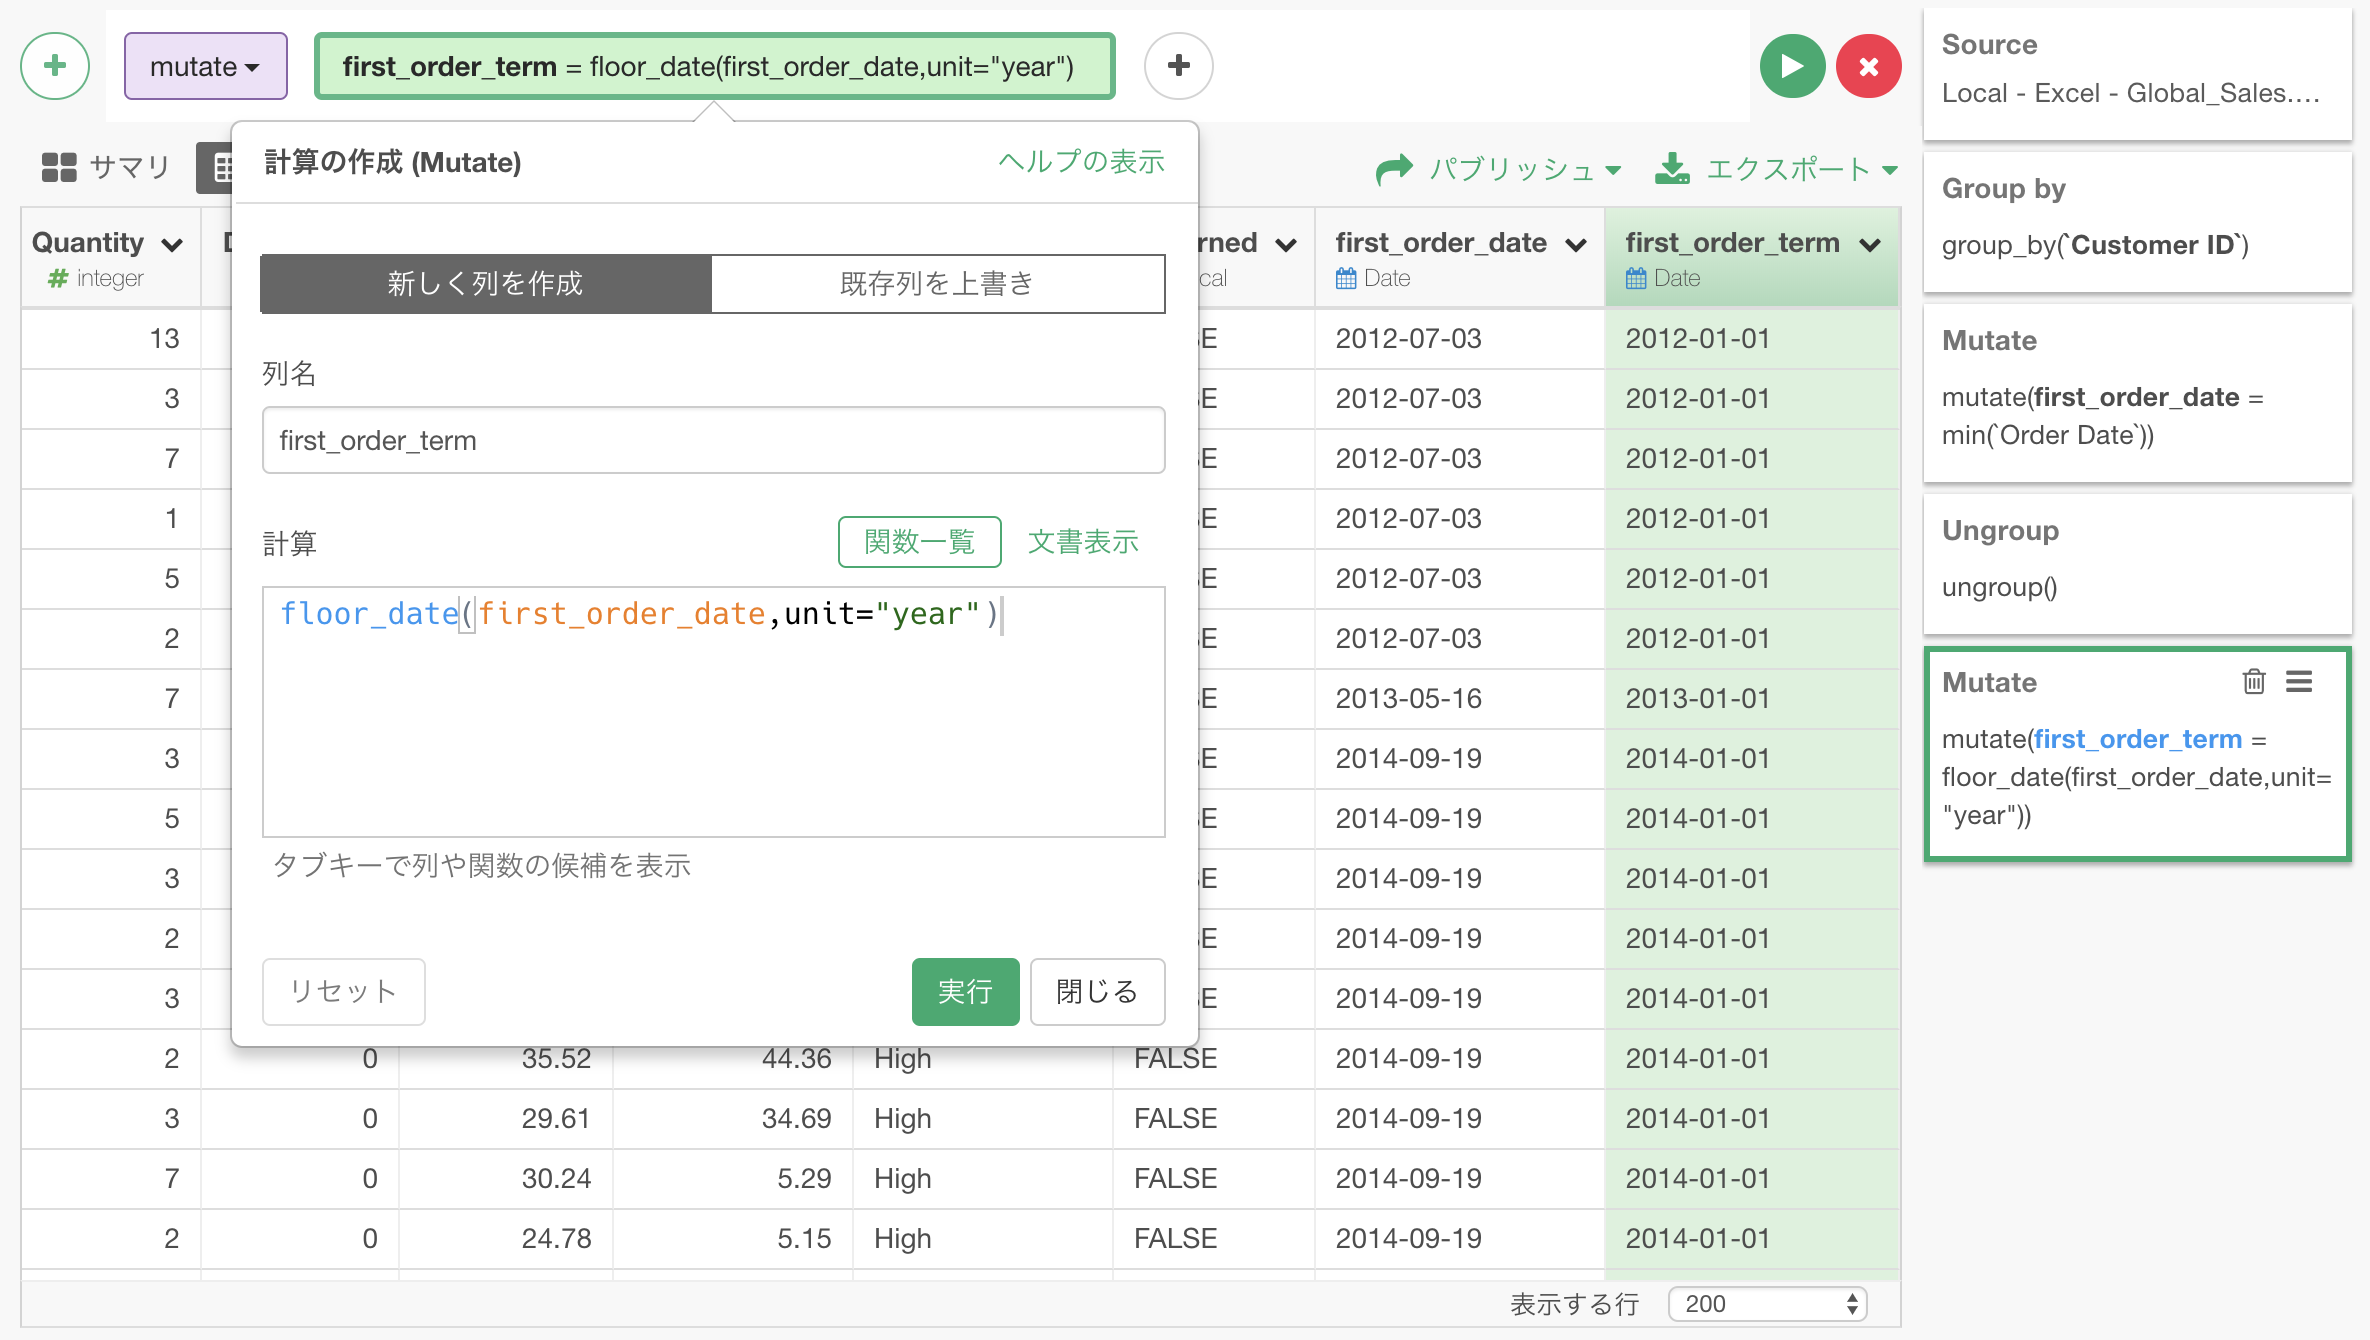The width and height of the screenshot is (2370, 1340).
Task: Click the value 5.29 in table
Action: (x=804, y=1178)
